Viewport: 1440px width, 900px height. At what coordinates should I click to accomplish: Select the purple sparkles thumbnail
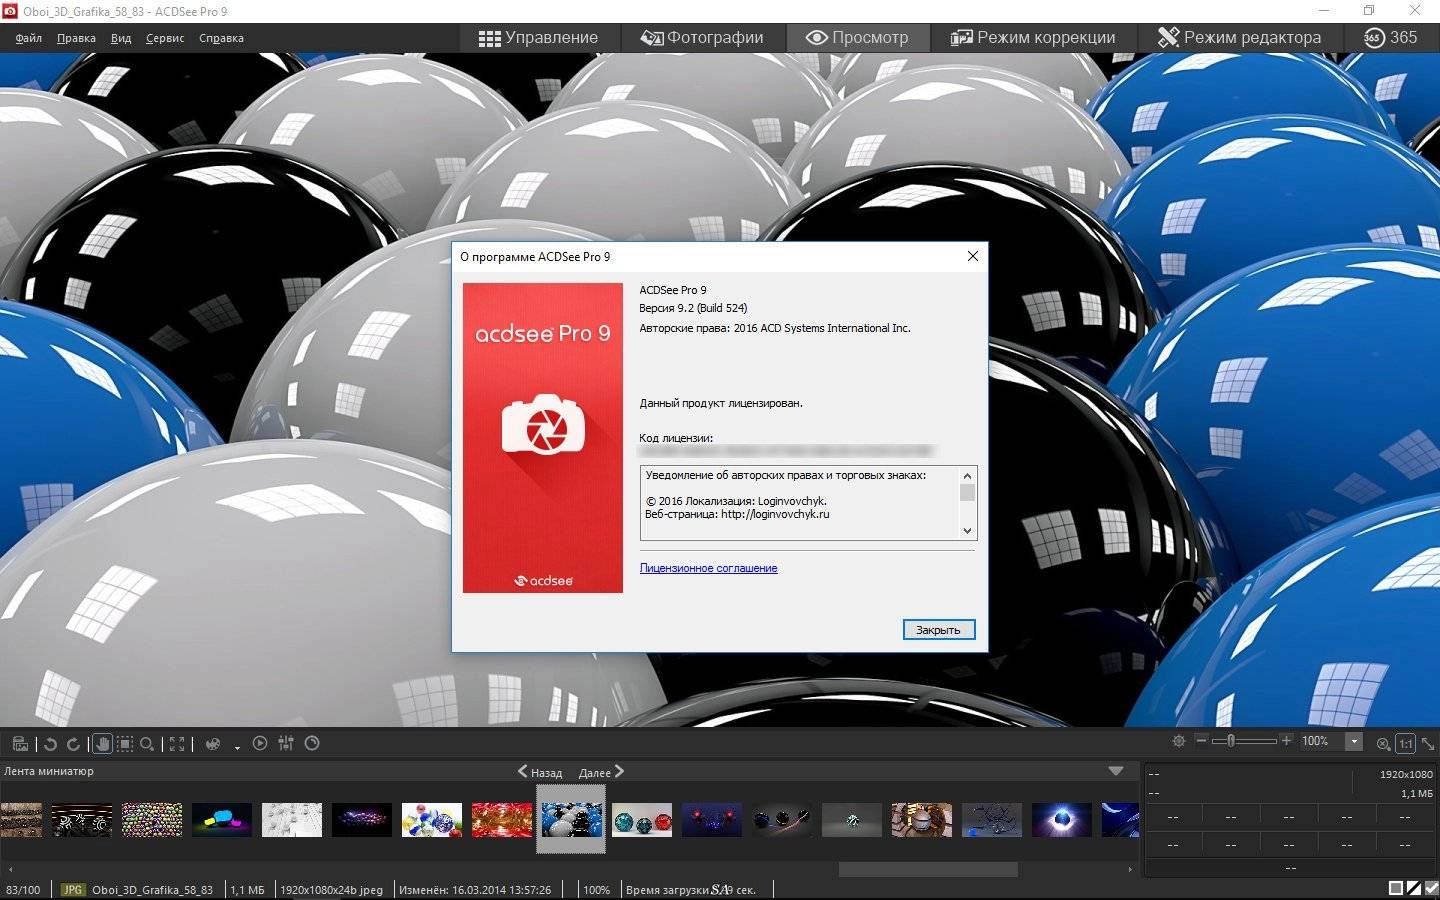pyautogui.click(x=362, y=820)
